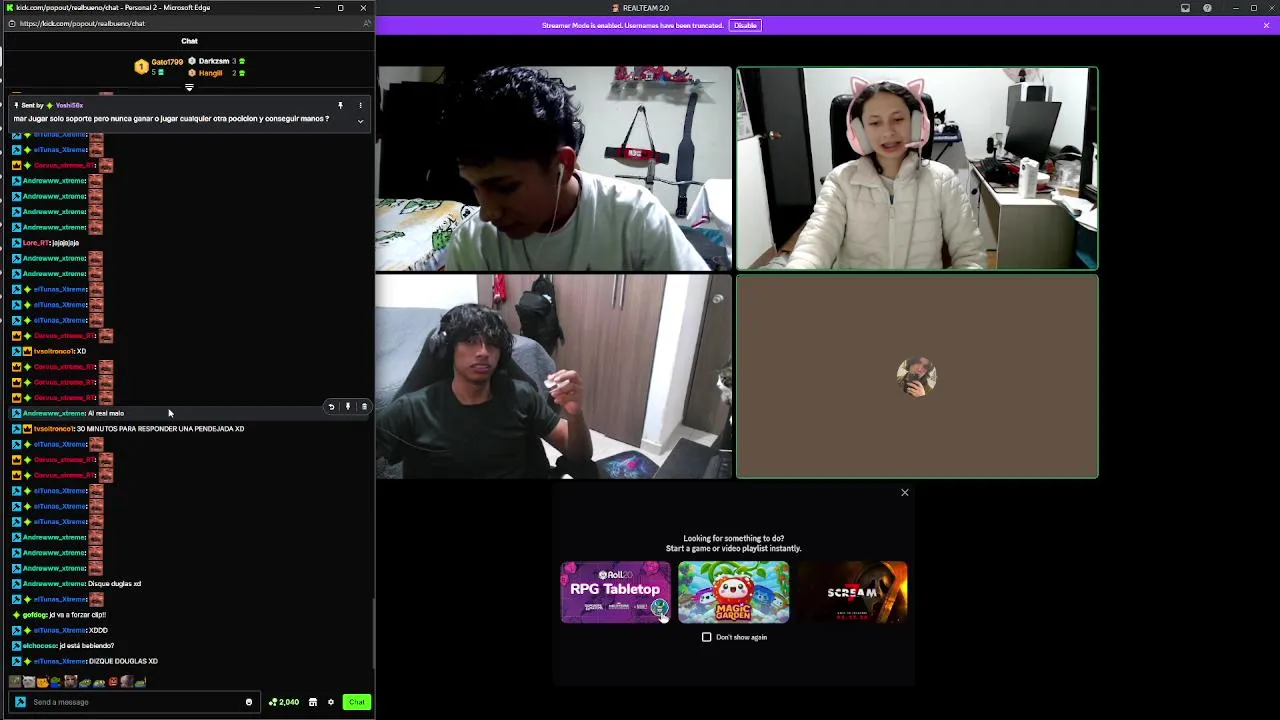Click the Darkzsm leaderboard entry
Viewport: 1280px width, 720px height.
(217, 61)
